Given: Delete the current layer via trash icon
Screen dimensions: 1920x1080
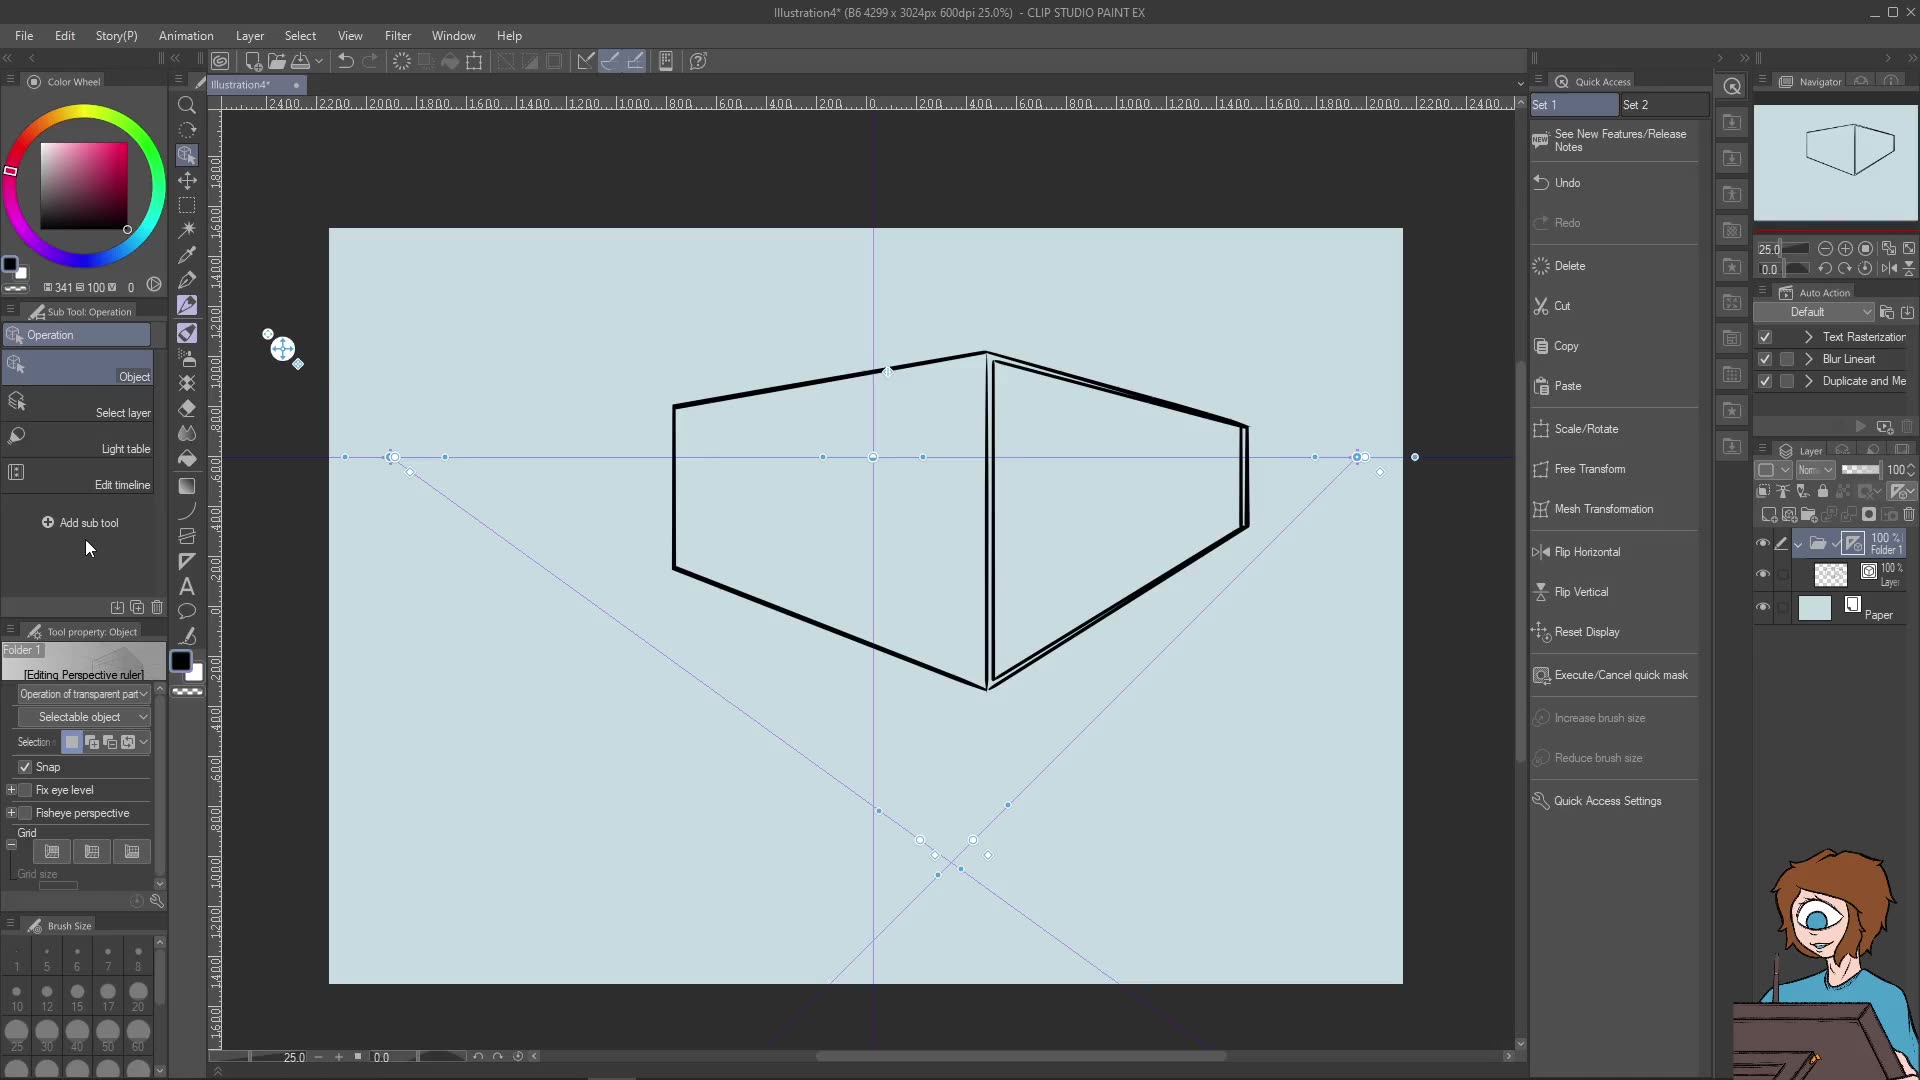Looking at the screenshot, I should [1908, 514].
